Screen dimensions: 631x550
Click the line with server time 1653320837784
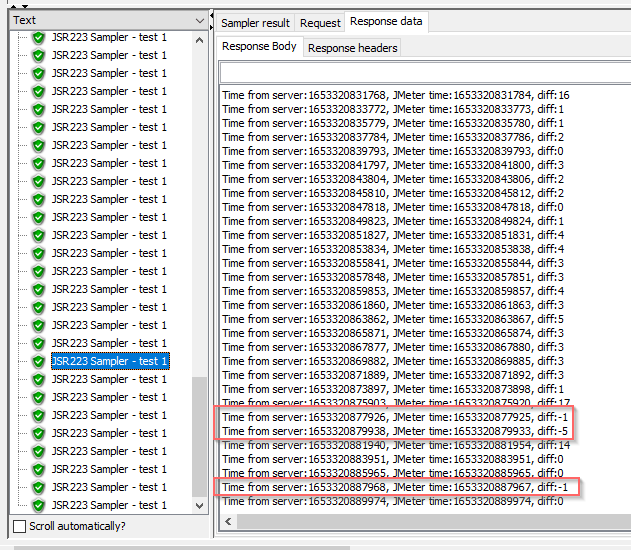[x=393, y=137]
